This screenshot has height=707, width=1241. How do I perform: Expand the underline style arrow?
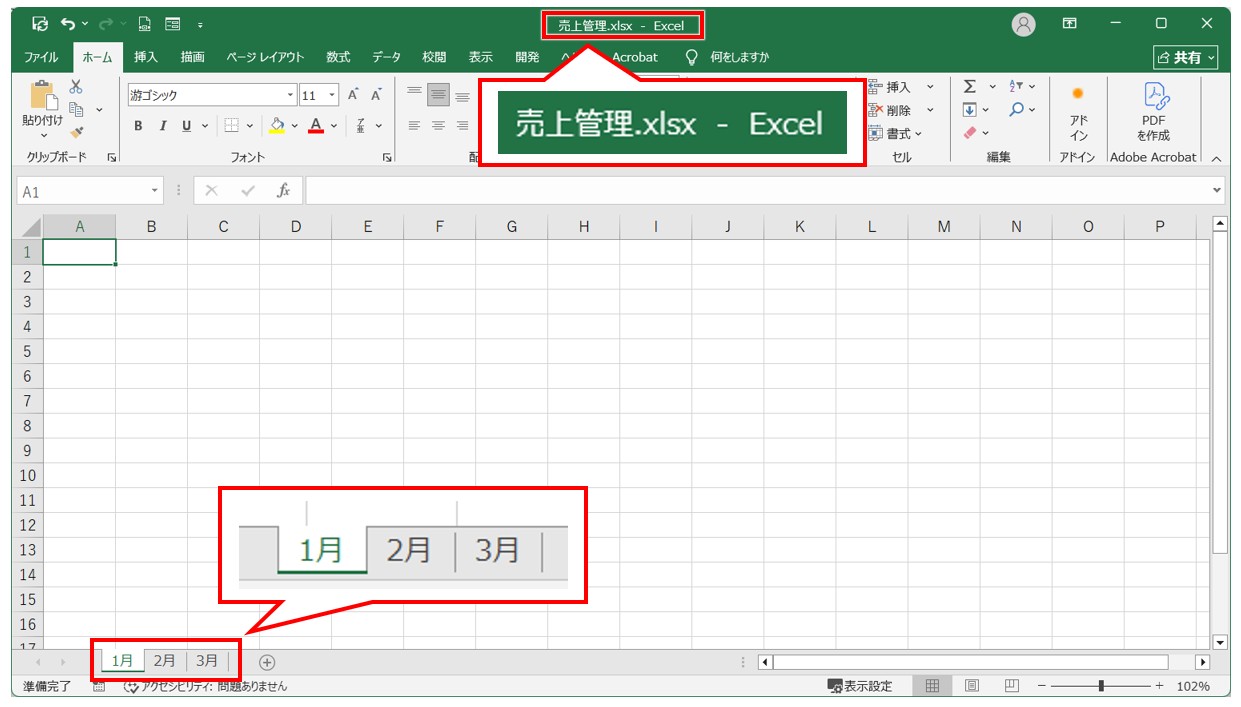pos(205,126)
